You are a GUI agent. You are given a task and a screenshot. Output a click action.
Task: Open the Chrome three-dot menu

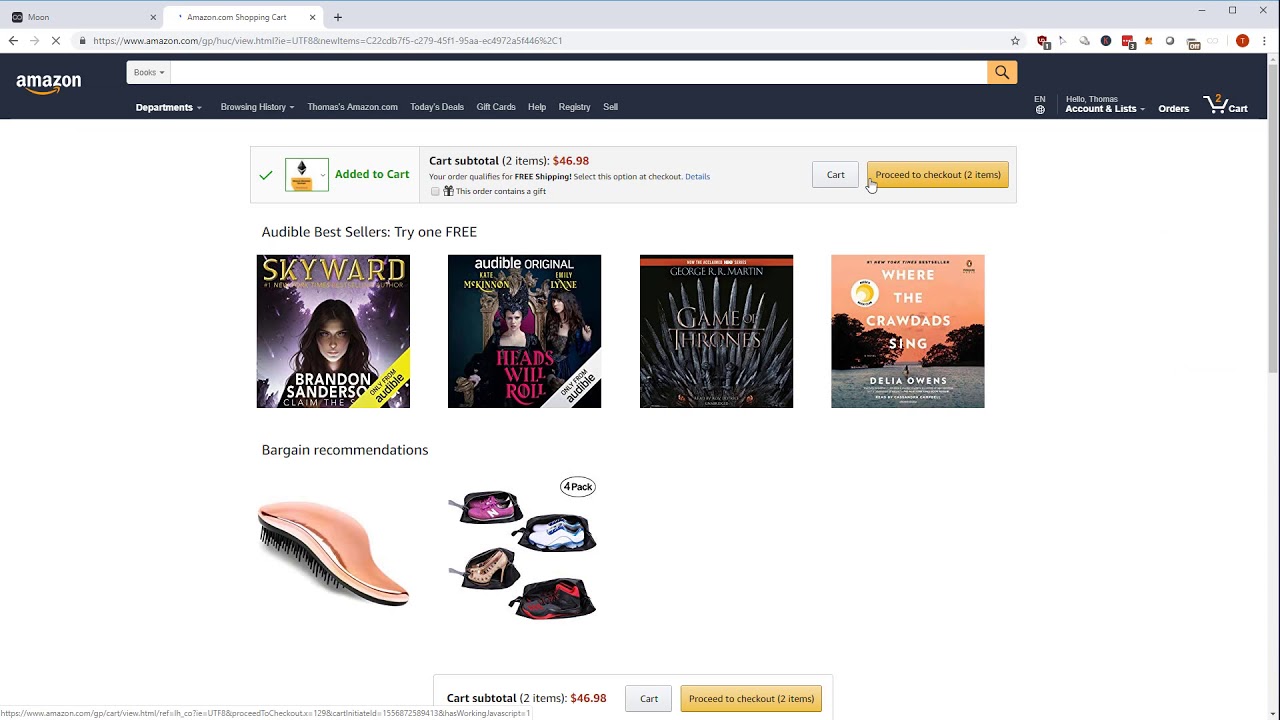tap(1264, 41)
